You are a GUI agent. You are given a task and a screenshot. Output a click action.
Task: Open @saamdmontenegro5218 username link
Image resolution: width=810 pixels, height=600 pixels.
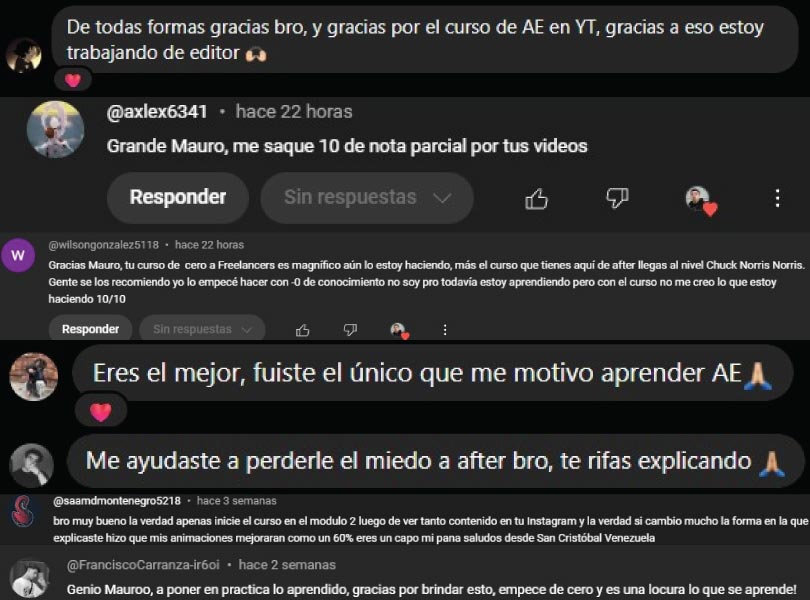pos(117,501)
